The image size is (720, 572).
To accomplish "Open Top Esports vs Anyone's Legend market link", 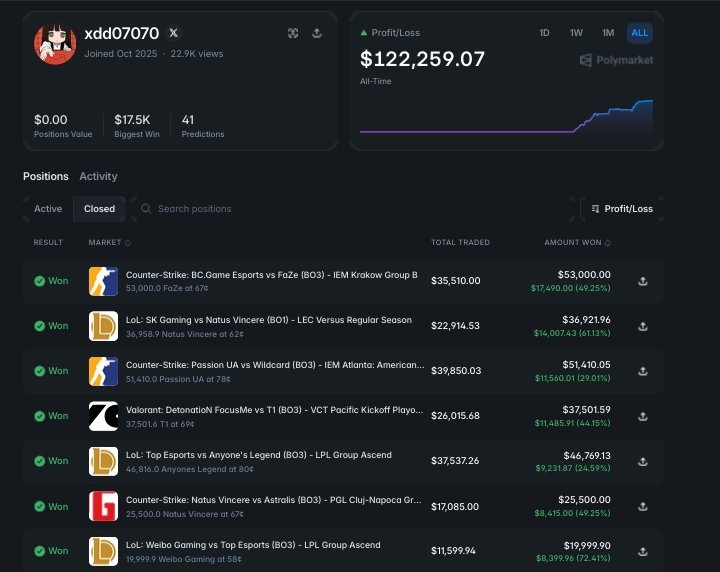I will point(259,455).
